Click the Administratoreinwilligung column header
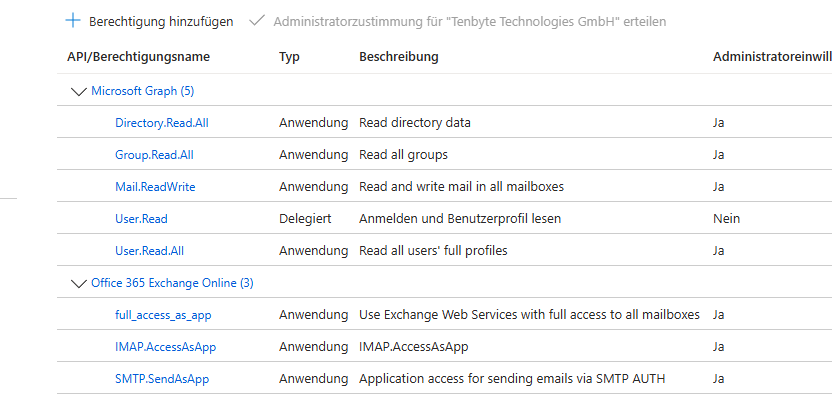 (x=772, y=56)
